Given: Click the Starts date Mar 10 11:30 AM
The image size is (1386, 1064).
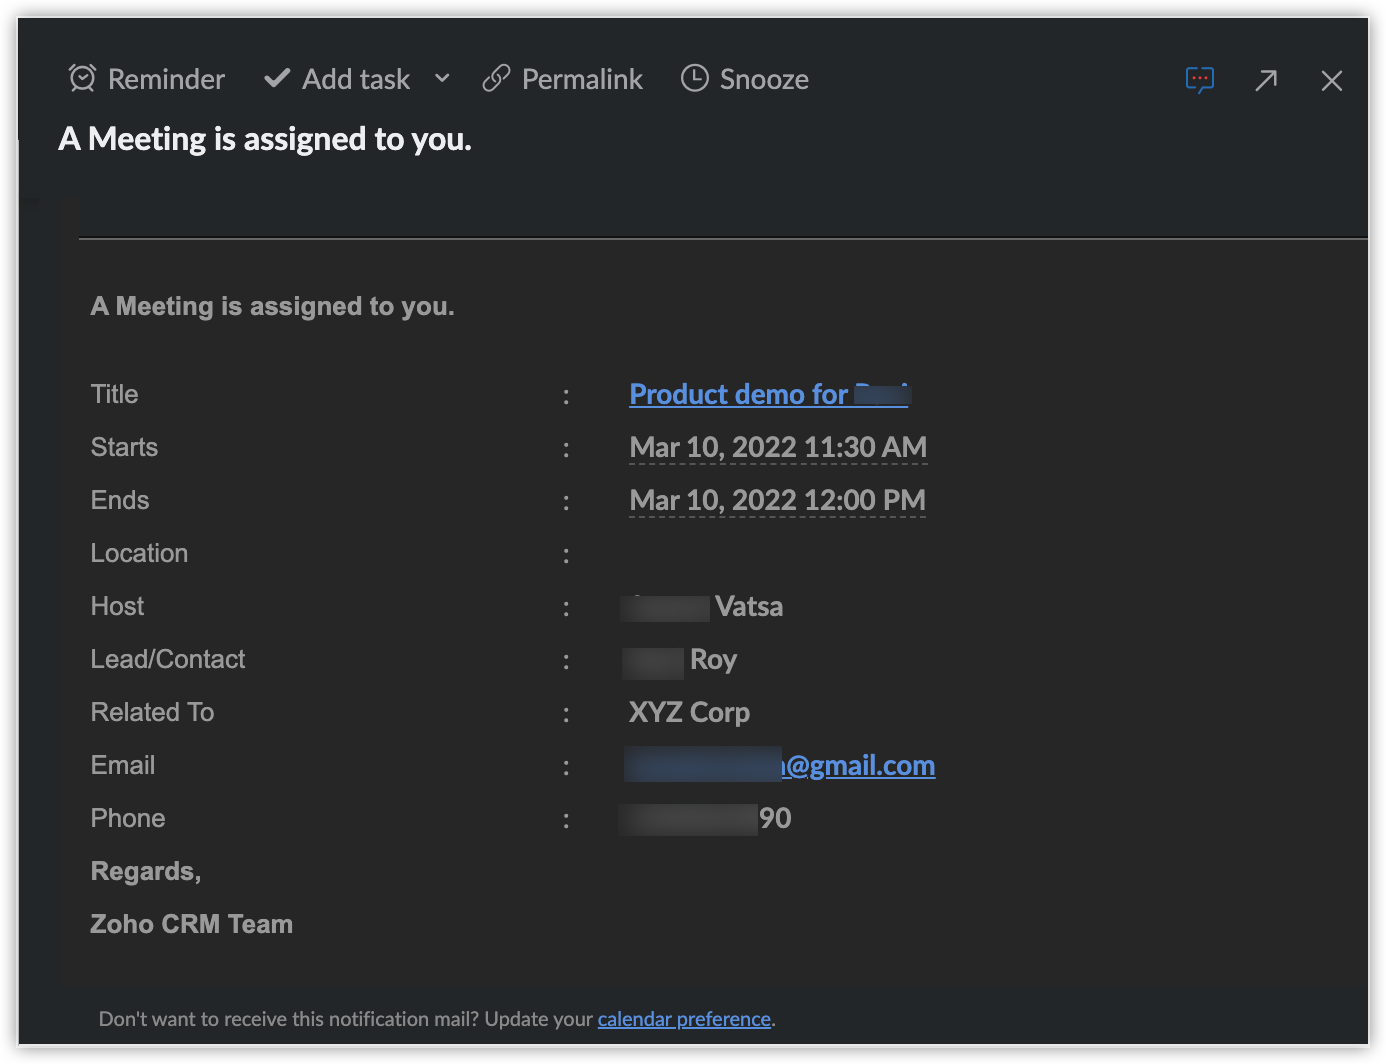Looking at the screenshot, I should [x=777, y=447].
